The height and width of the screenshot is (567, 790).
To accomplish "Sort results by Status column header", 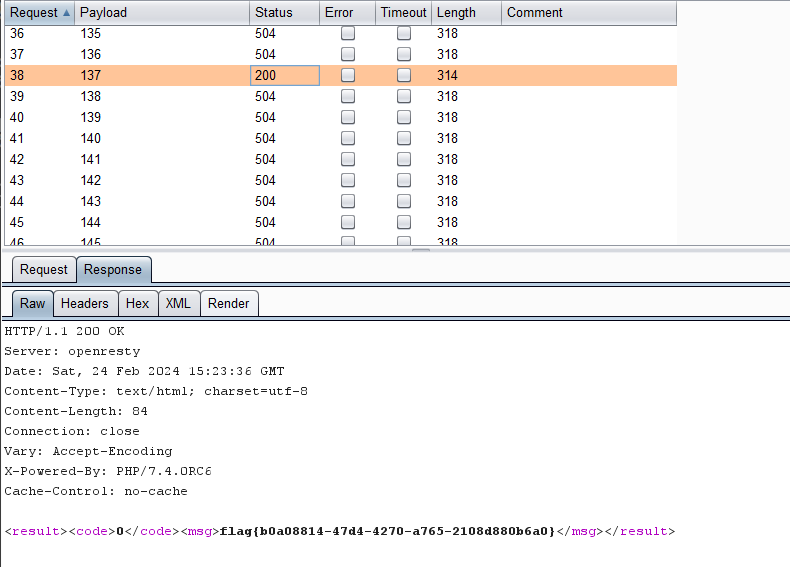I will click(x=283, y=13).
